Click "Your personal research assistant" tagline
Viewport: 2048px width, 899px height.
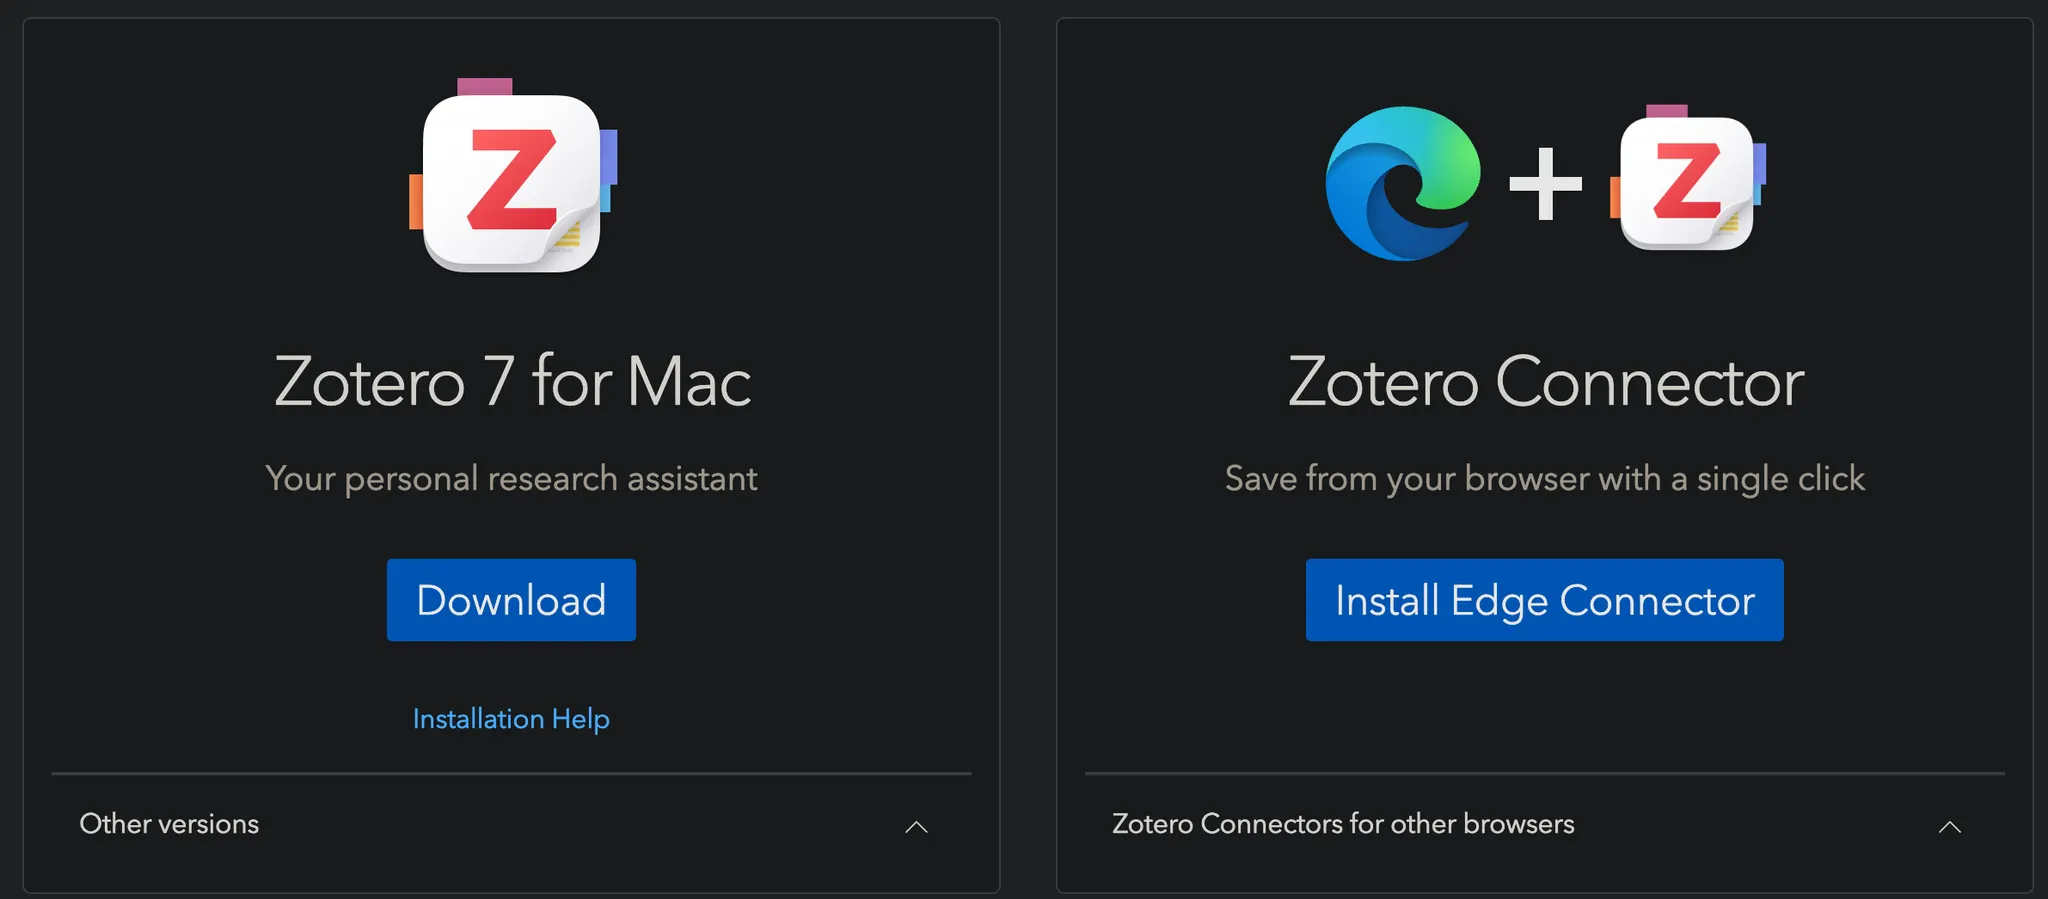tap(511, 478)
